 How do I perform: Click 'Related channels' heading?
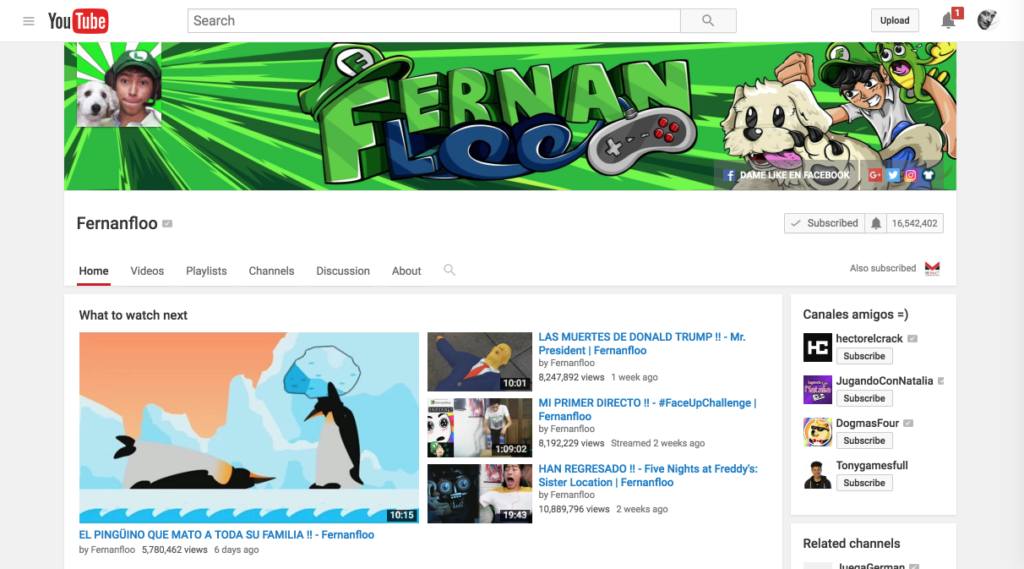click(852, 544)
